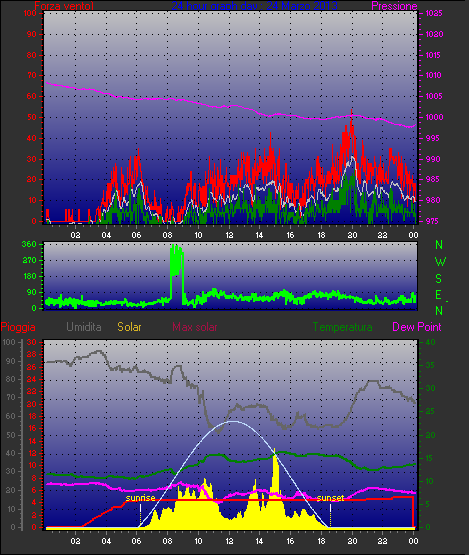This screenshot has width=469, height=555.
Task: Click the 06 hour label under solar chart
Action: point(137,541)
